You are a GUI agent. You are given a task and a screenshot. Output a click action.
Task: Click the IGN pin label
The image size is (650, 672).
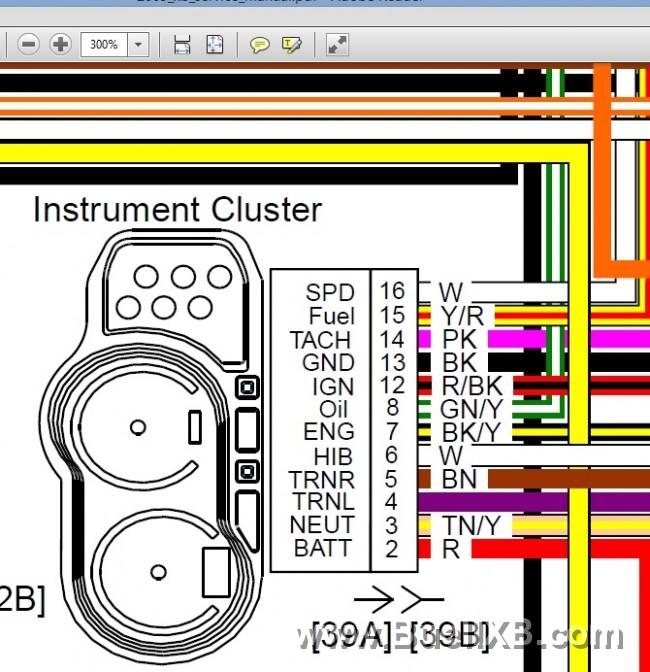333,387
